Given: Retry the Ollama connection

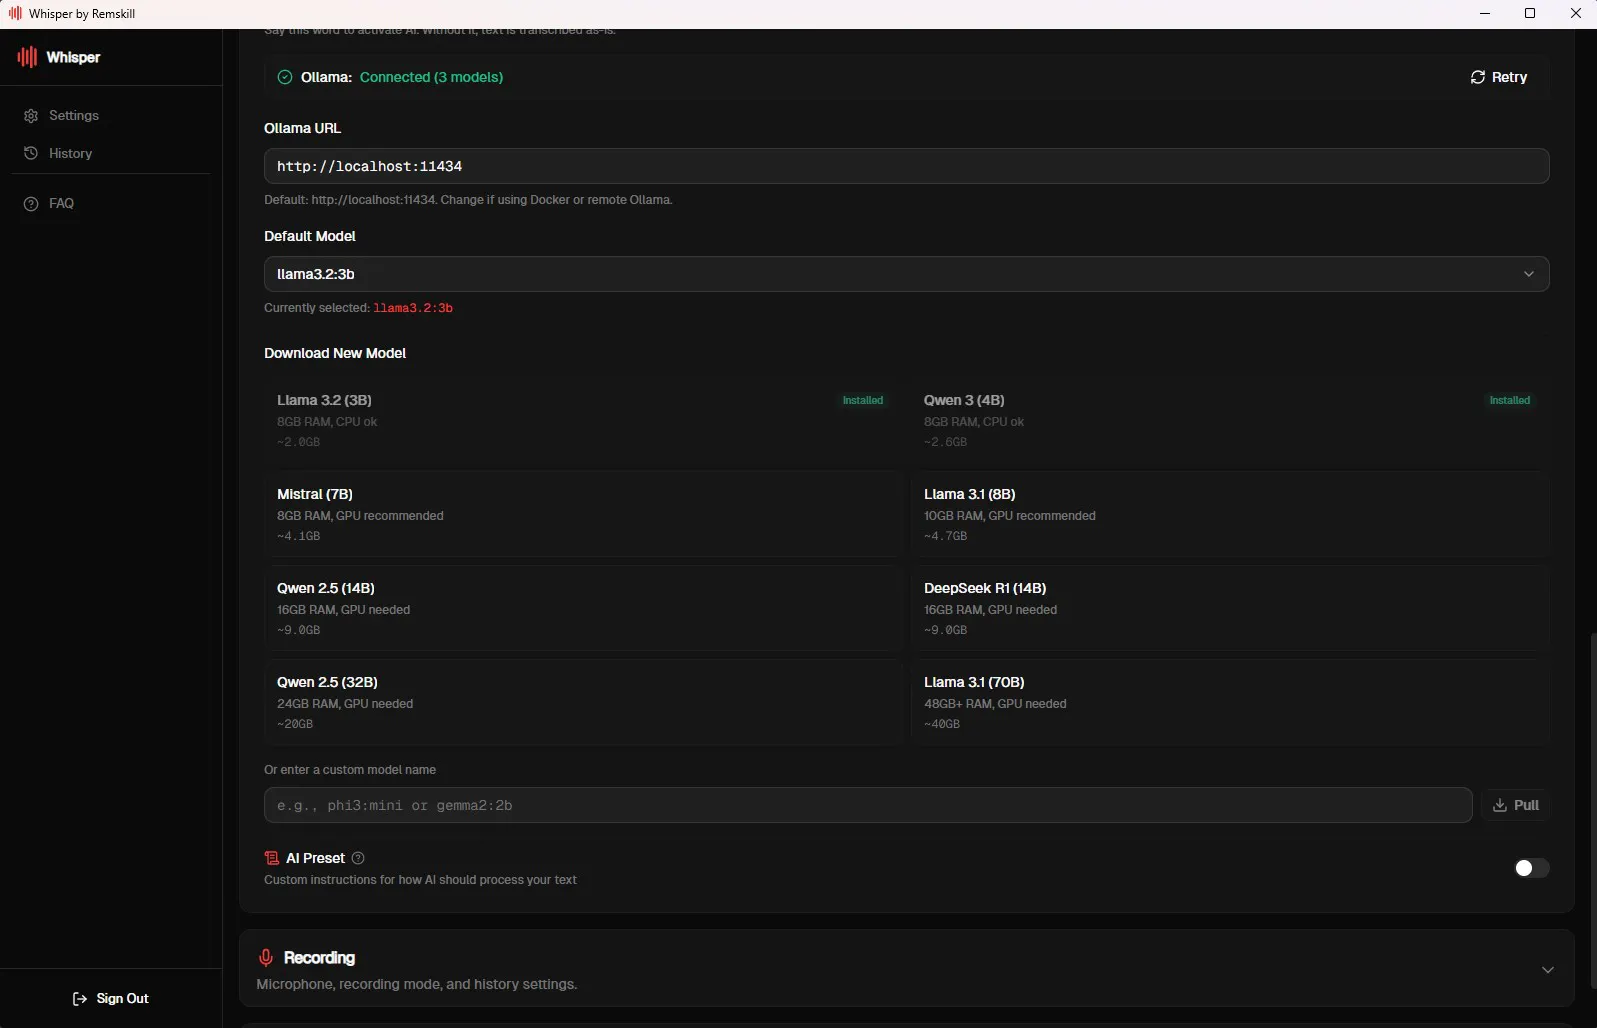Looking at the screenshot, I should click(1498, 77).
